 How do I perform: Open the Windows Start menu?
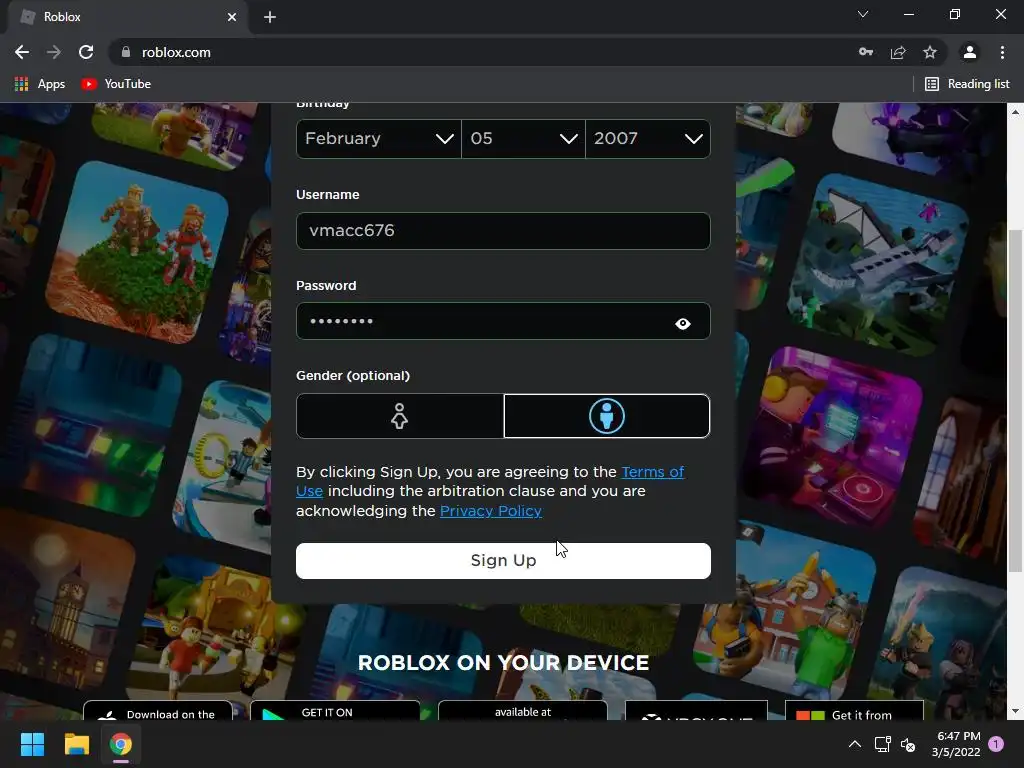coord(32,744)
